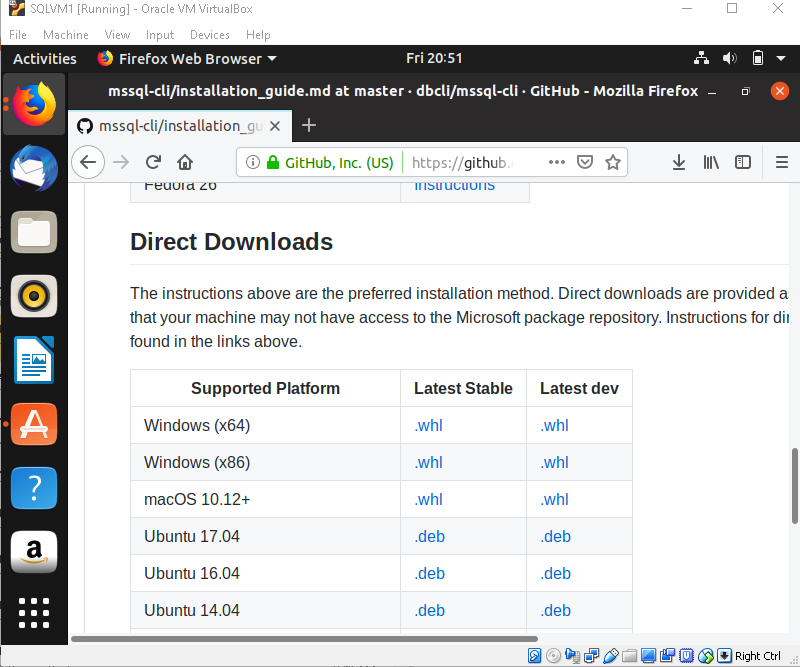Image resolution: width=800 pixels, height=667 pixels.
Task: Go to the Firefox home page
Action: [x=185, y=162]
